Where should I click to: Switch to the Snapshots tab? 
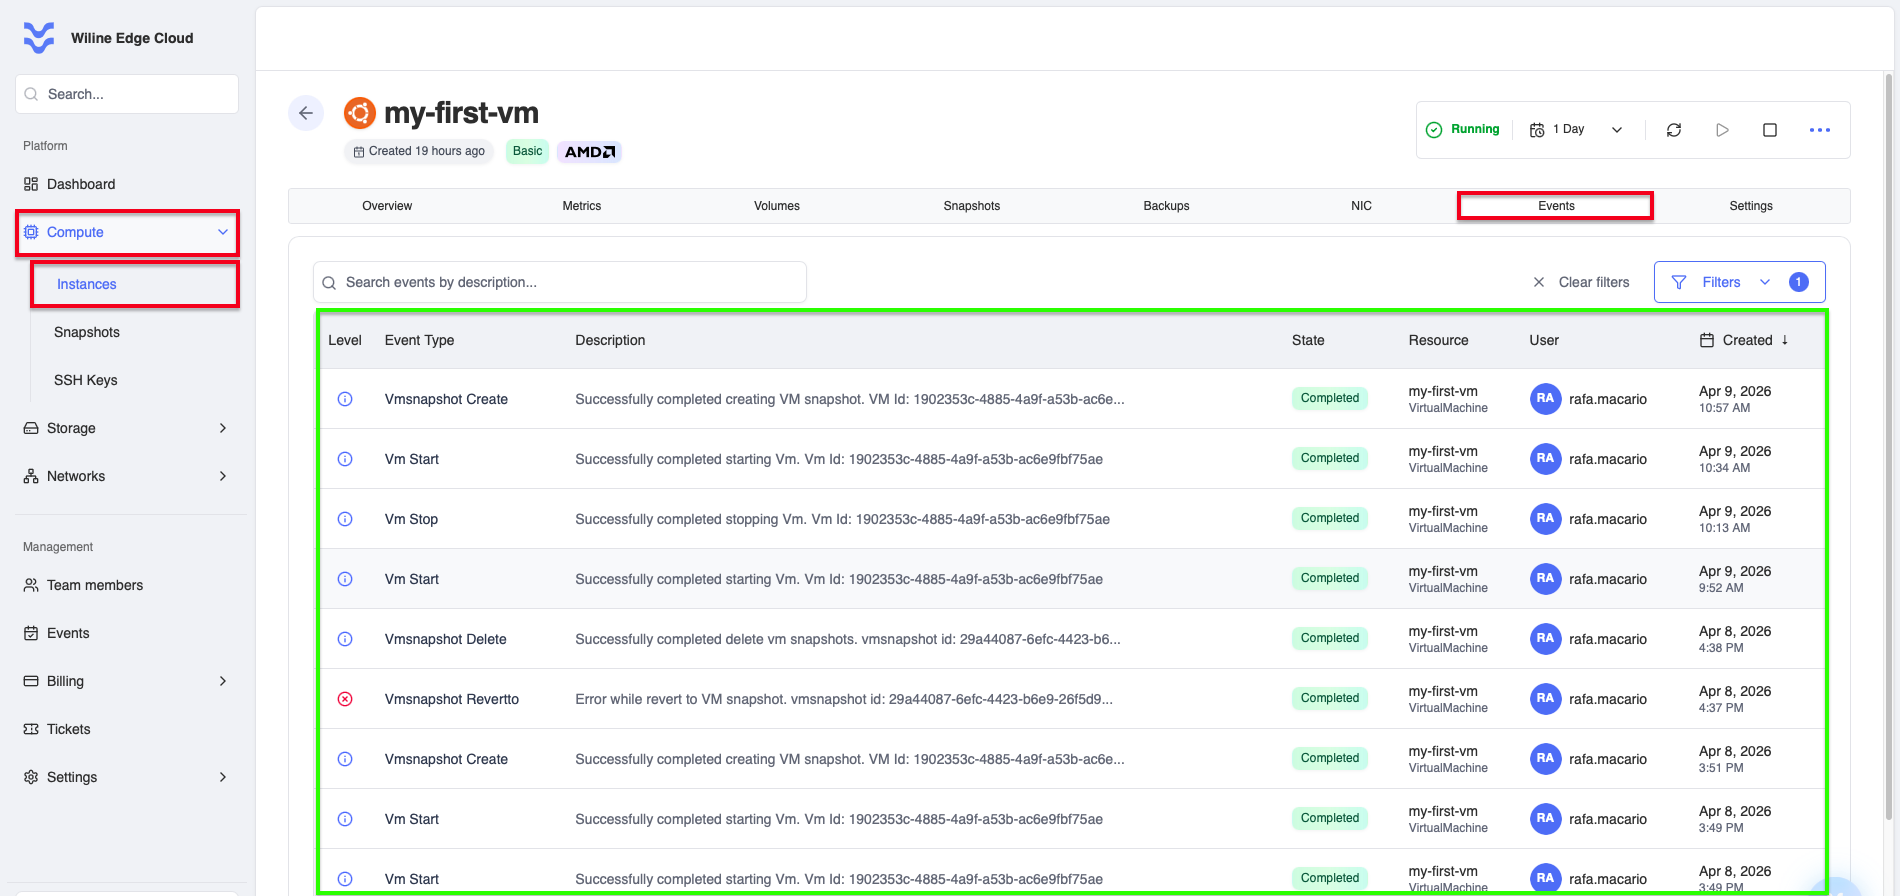click(972, 206)
